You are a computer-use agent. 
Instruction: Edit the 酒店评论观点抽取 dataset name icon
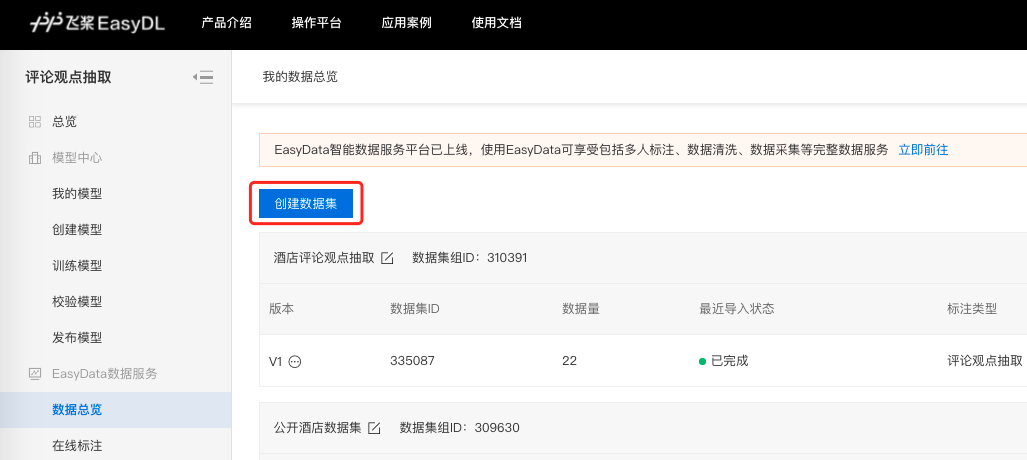[x=387, y=258]
